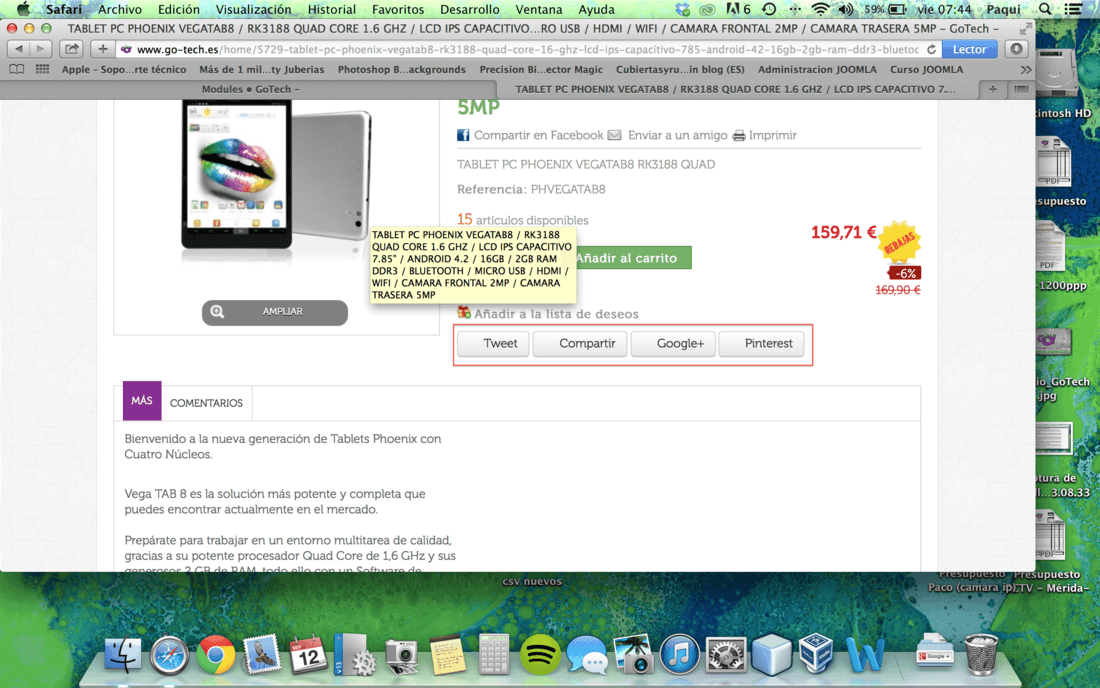
Task: Open Spotlight search in menu bar
Action: click(x=1045, y=9)
